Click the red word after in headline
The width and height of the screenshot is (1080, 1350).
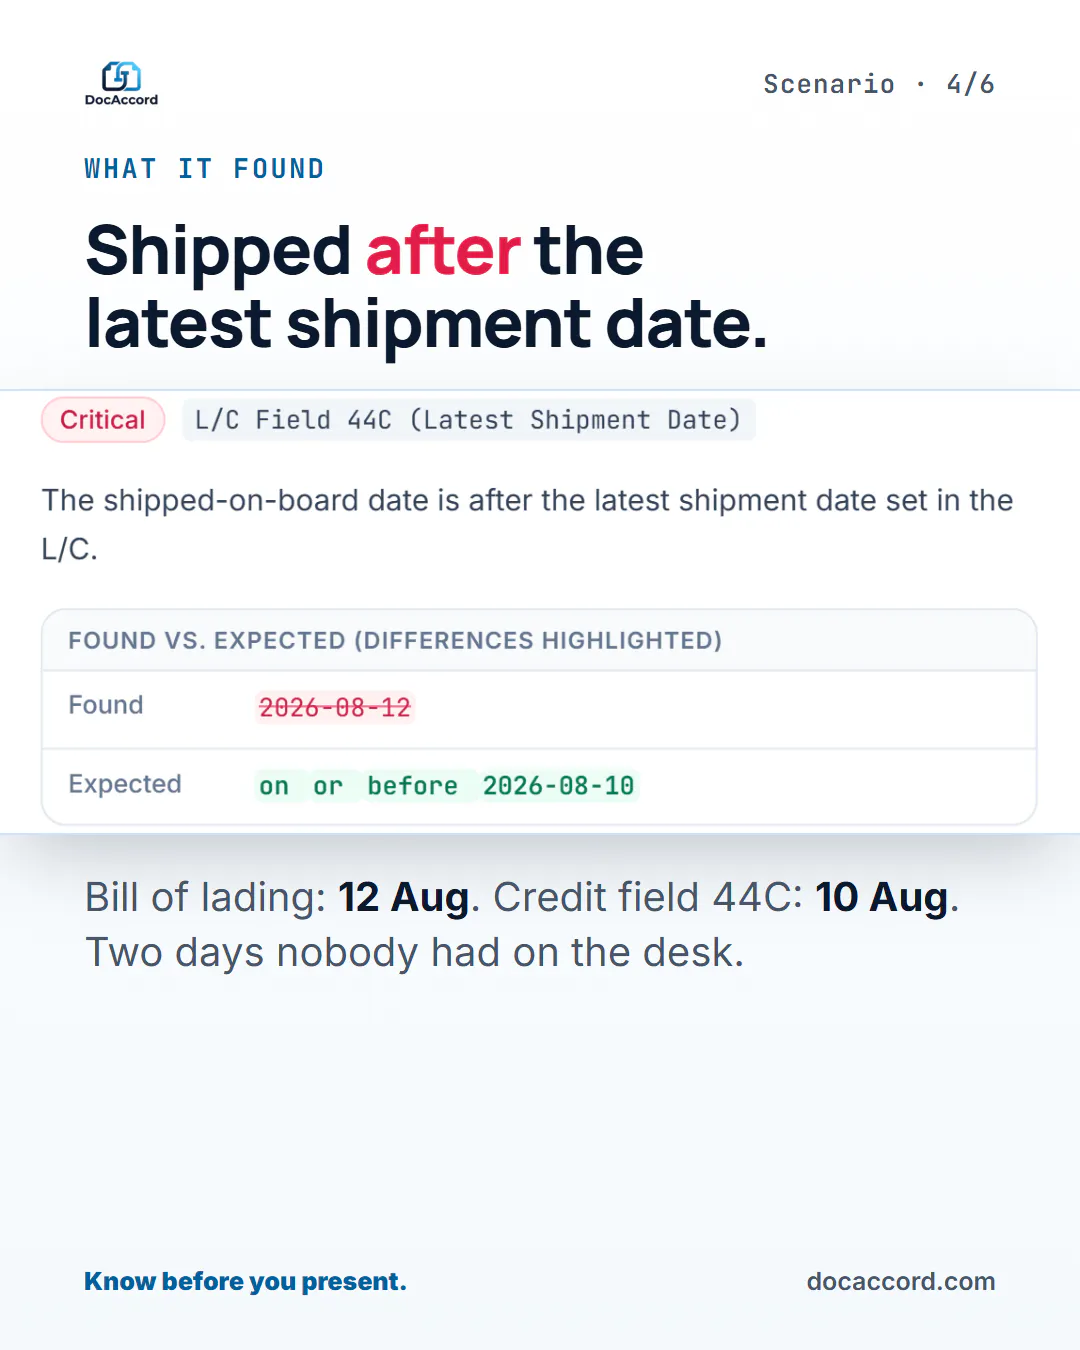tap(443, 250)
